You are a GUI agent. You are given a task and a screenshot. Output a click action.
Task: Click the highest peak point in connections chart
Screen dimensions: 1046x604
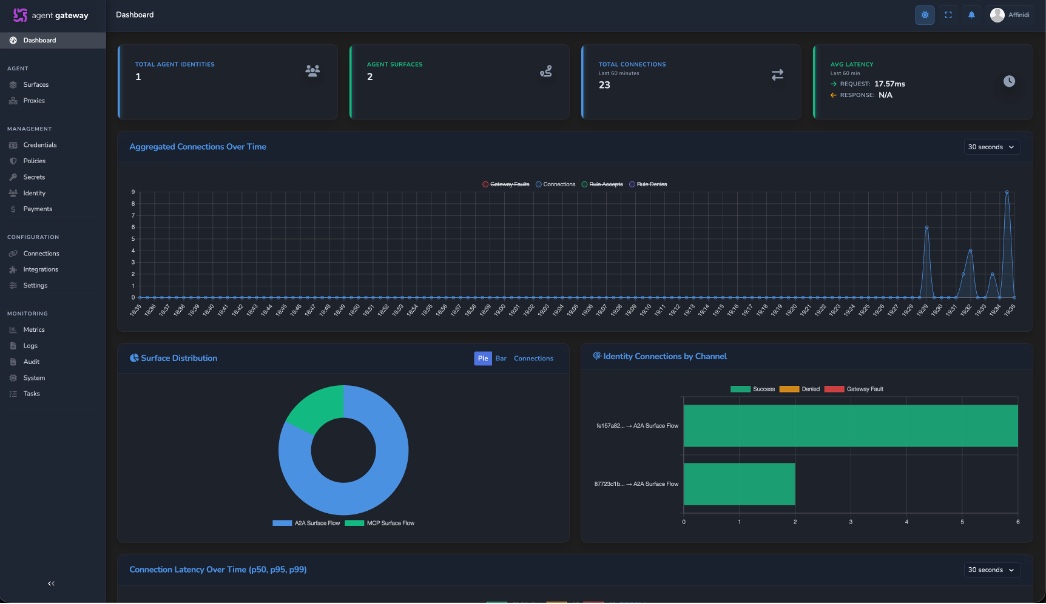(1007, 192)
